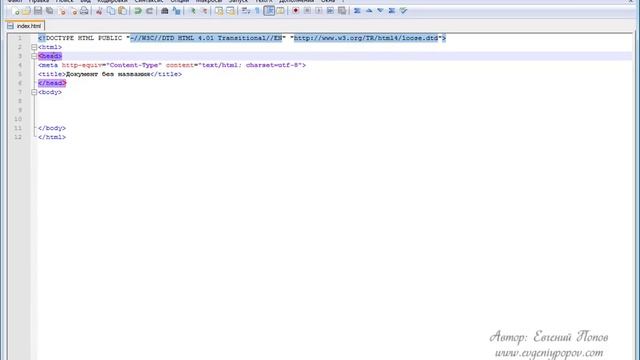Start macro recording with red dot
The image size is (640, 360).
tap(296, 11)
